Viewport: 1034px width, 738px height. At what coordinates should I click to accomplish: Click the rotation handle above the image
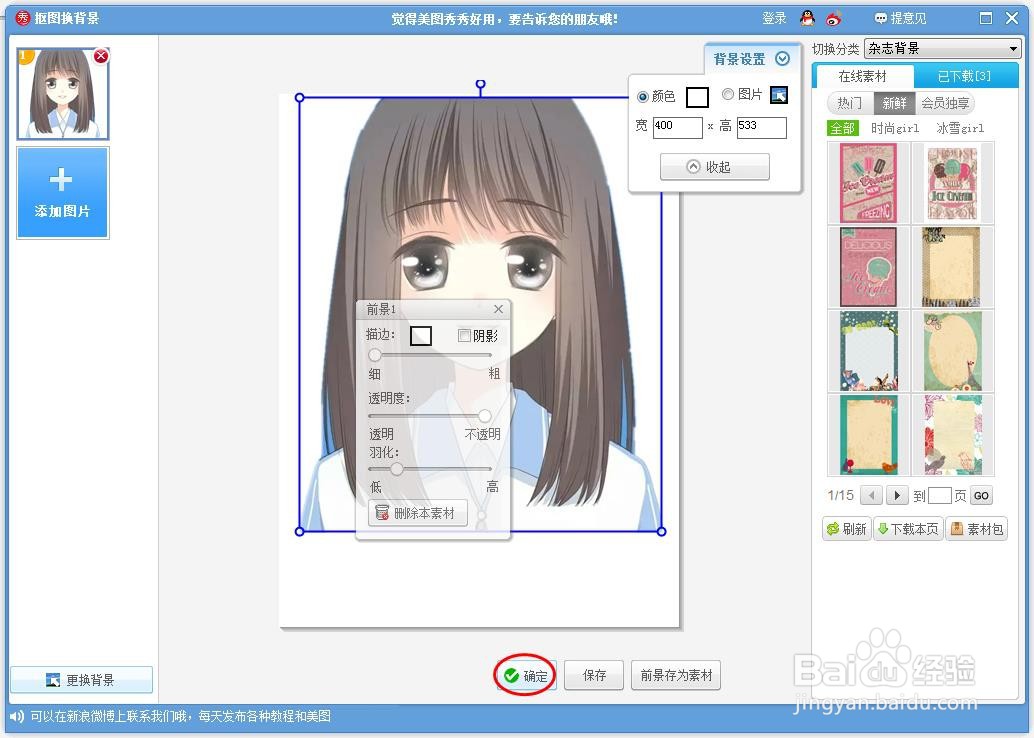tap(481, 84)
